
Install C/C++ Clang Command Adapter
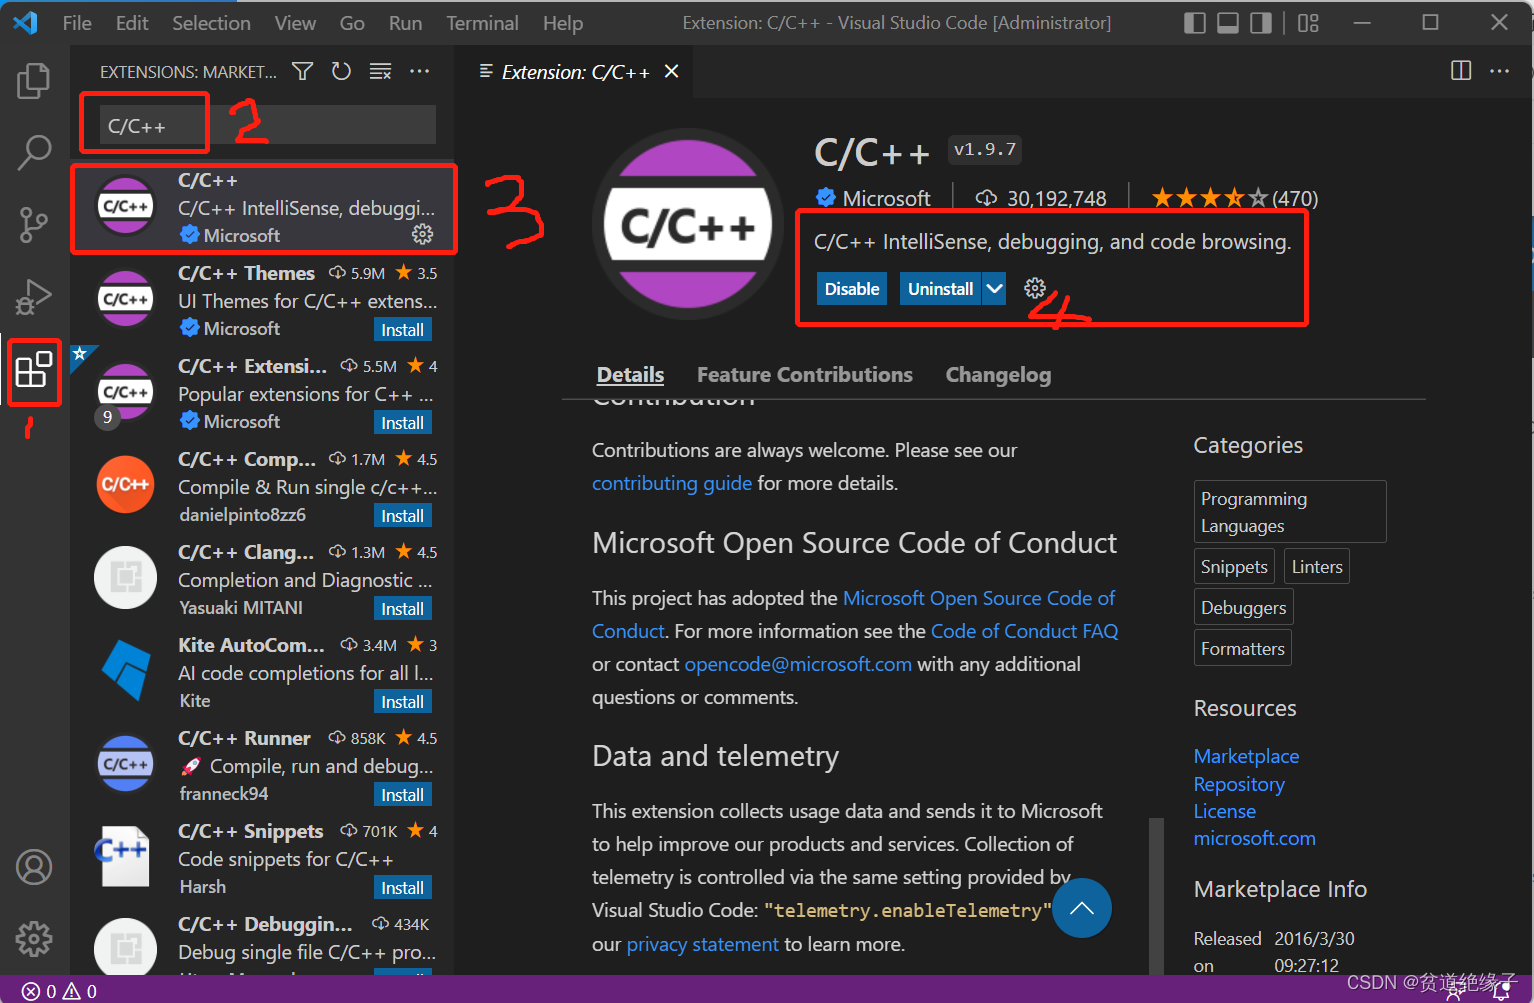coord(402,609)
